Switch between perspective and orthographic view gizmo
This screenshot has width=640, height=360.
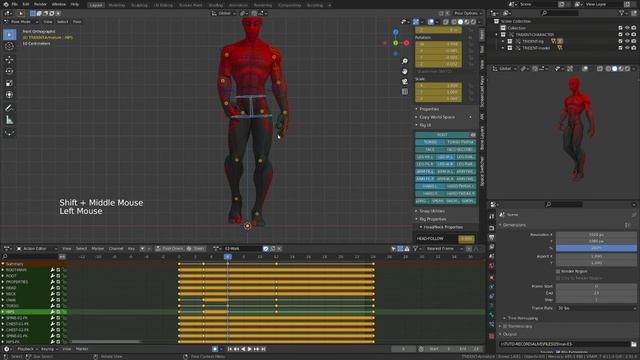tap(404, 92)
